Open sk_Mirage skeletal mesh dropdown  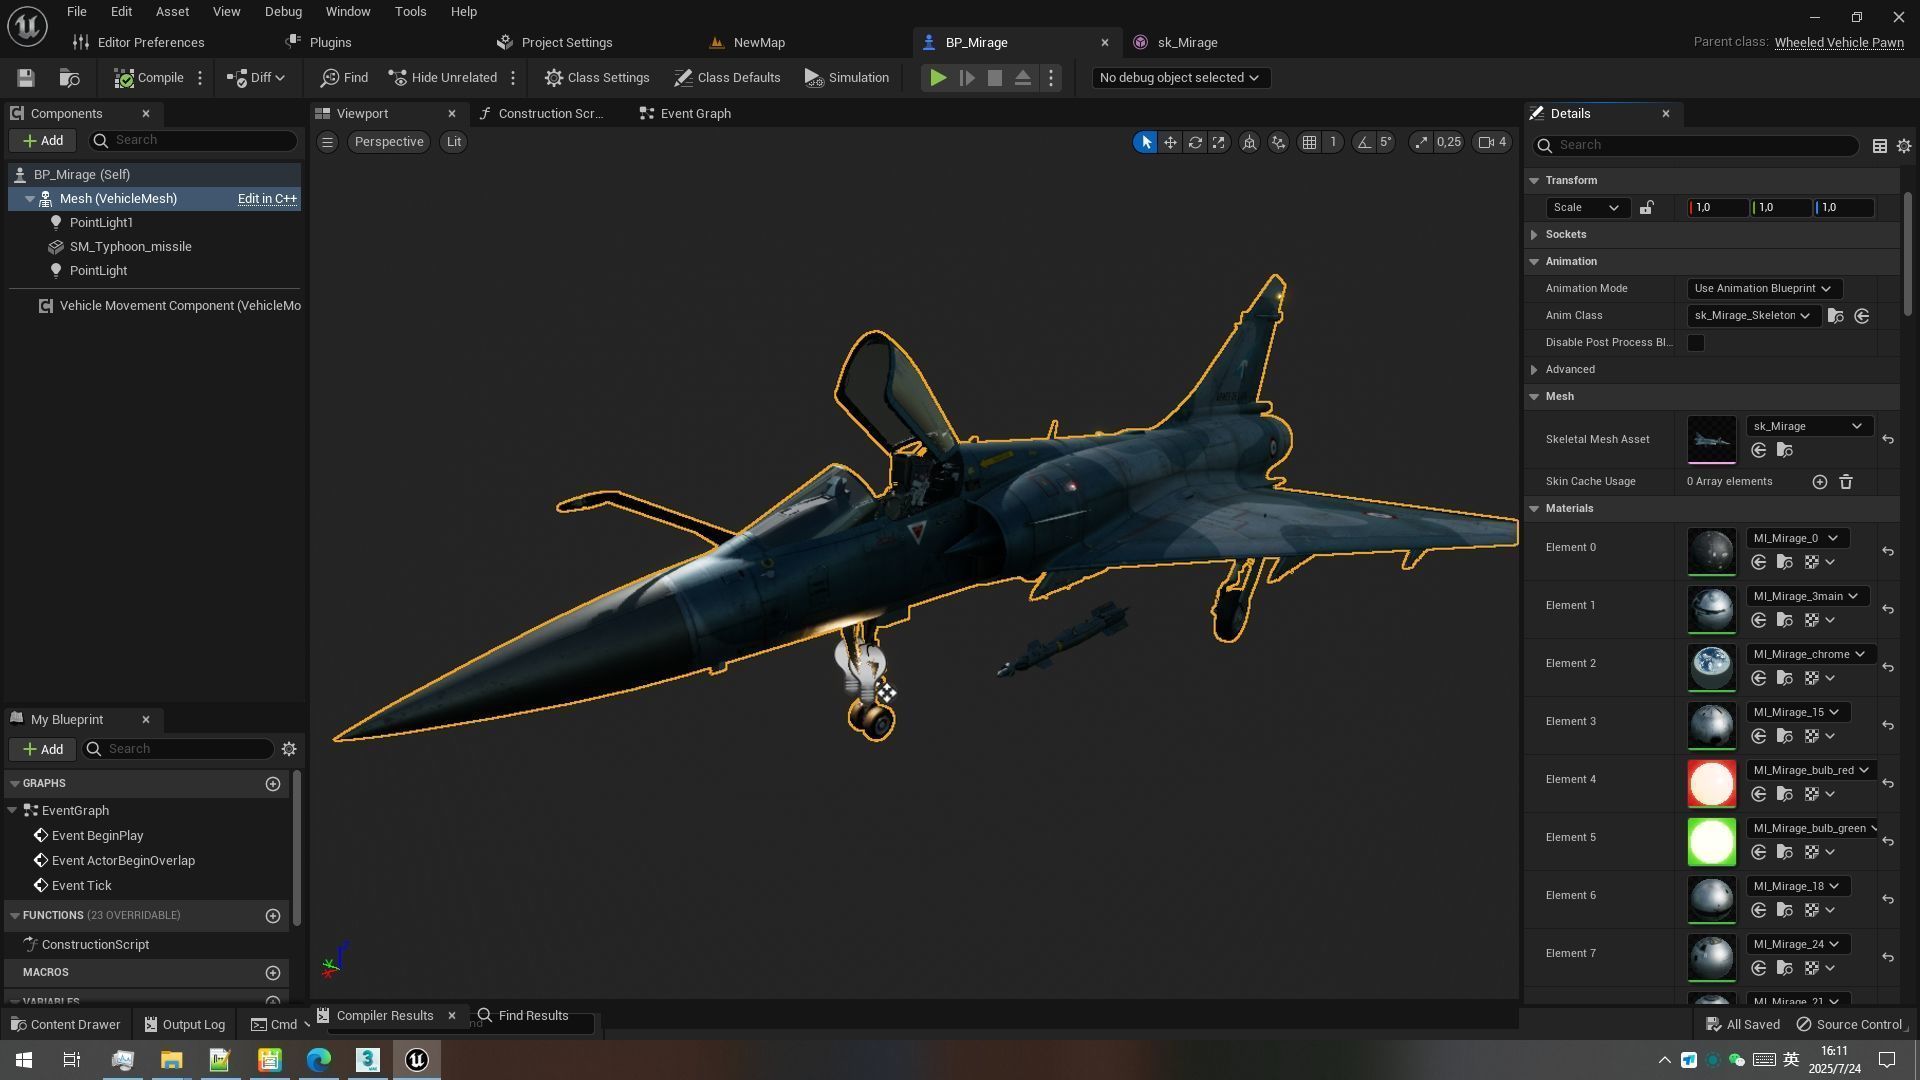click(1808, 427)
